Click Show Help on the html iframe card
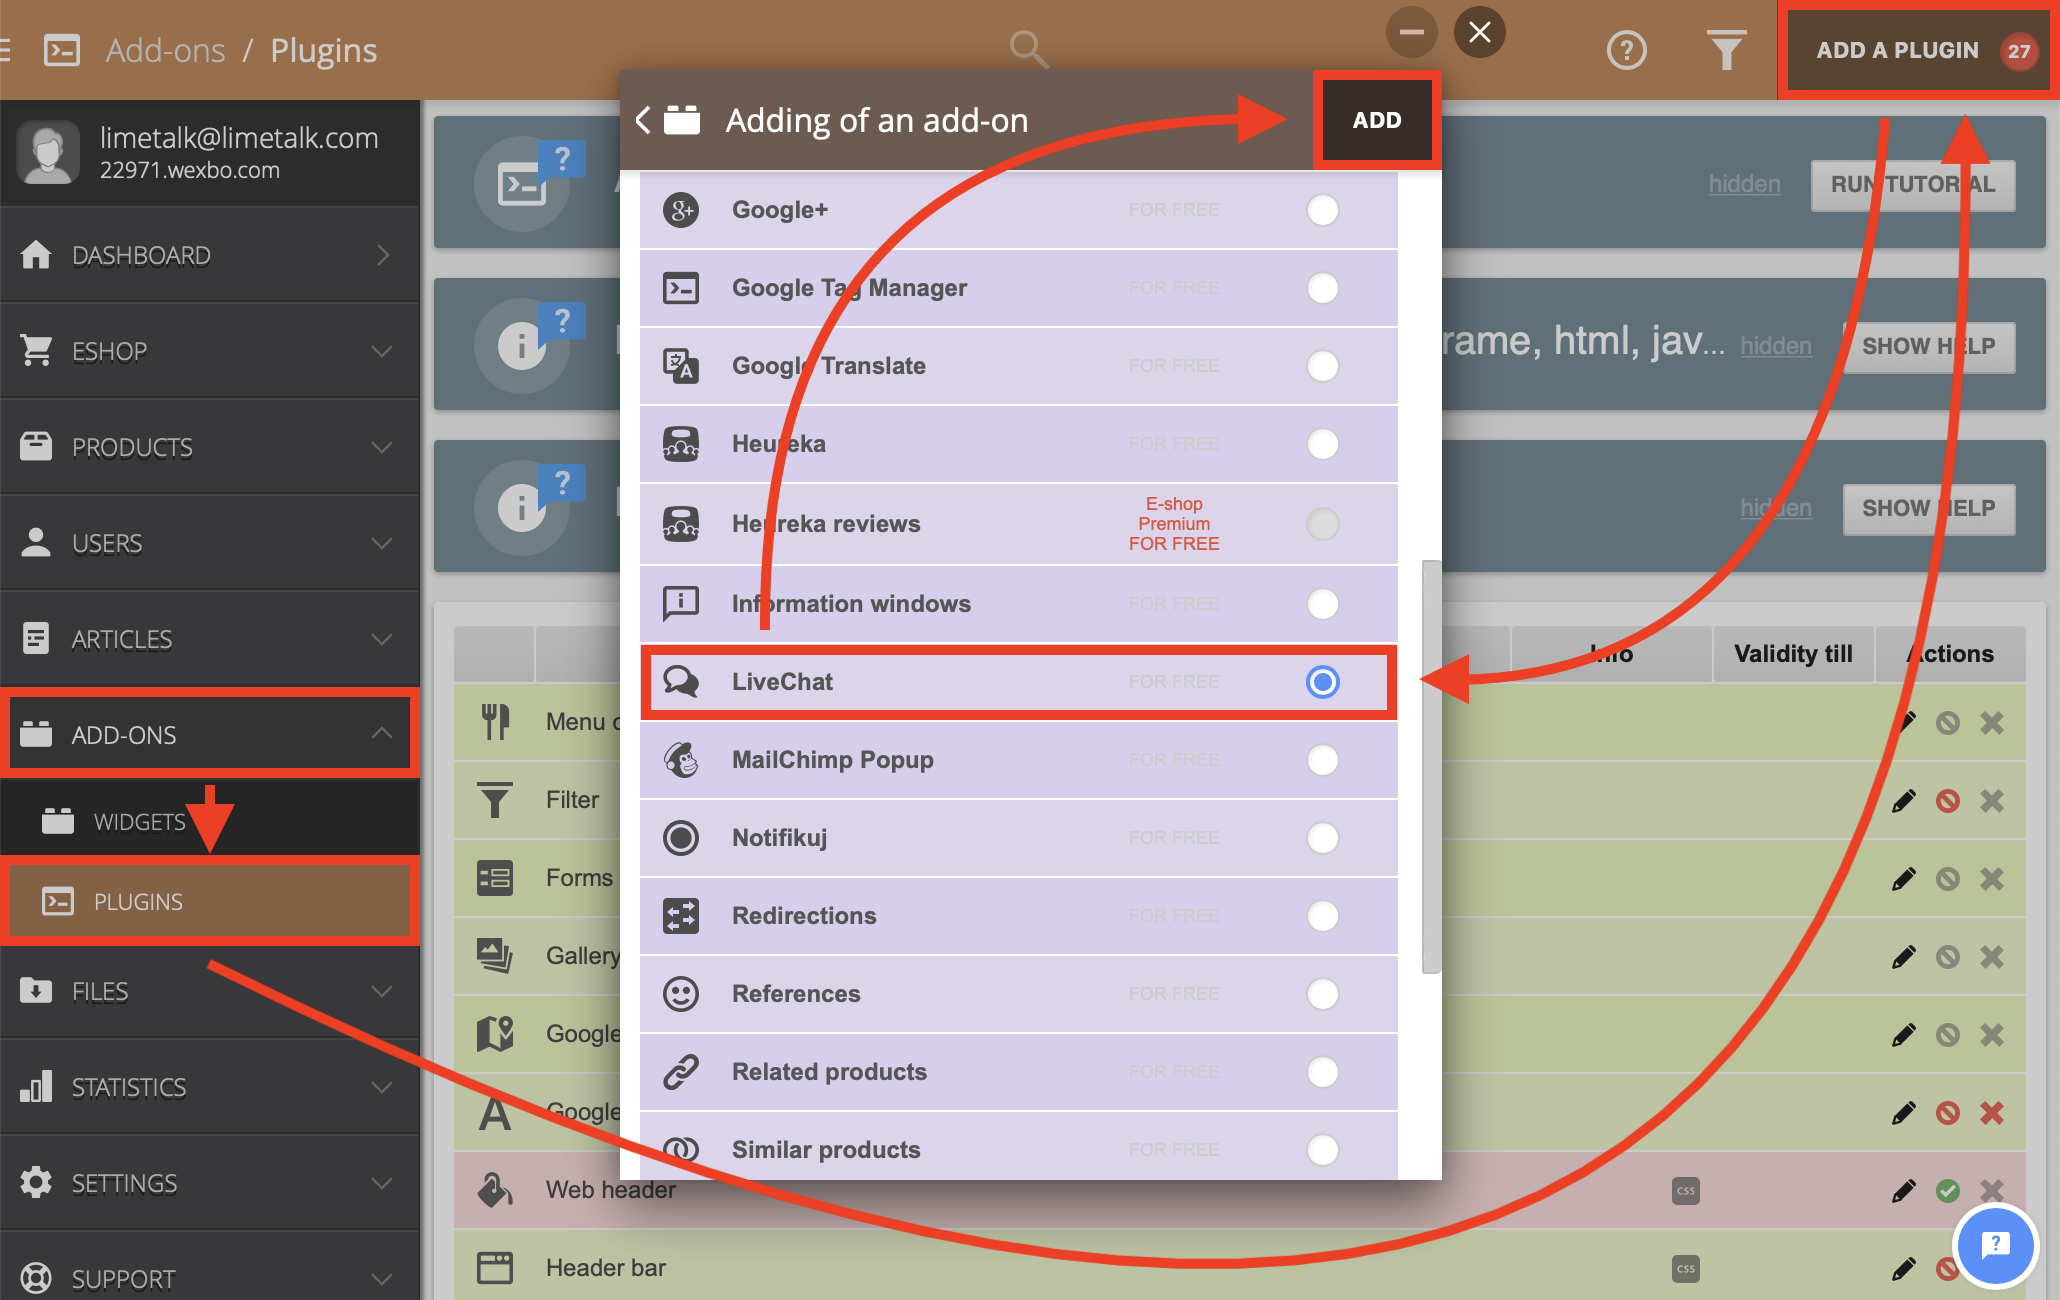2060x1300 pixels. click(1928, 346)
